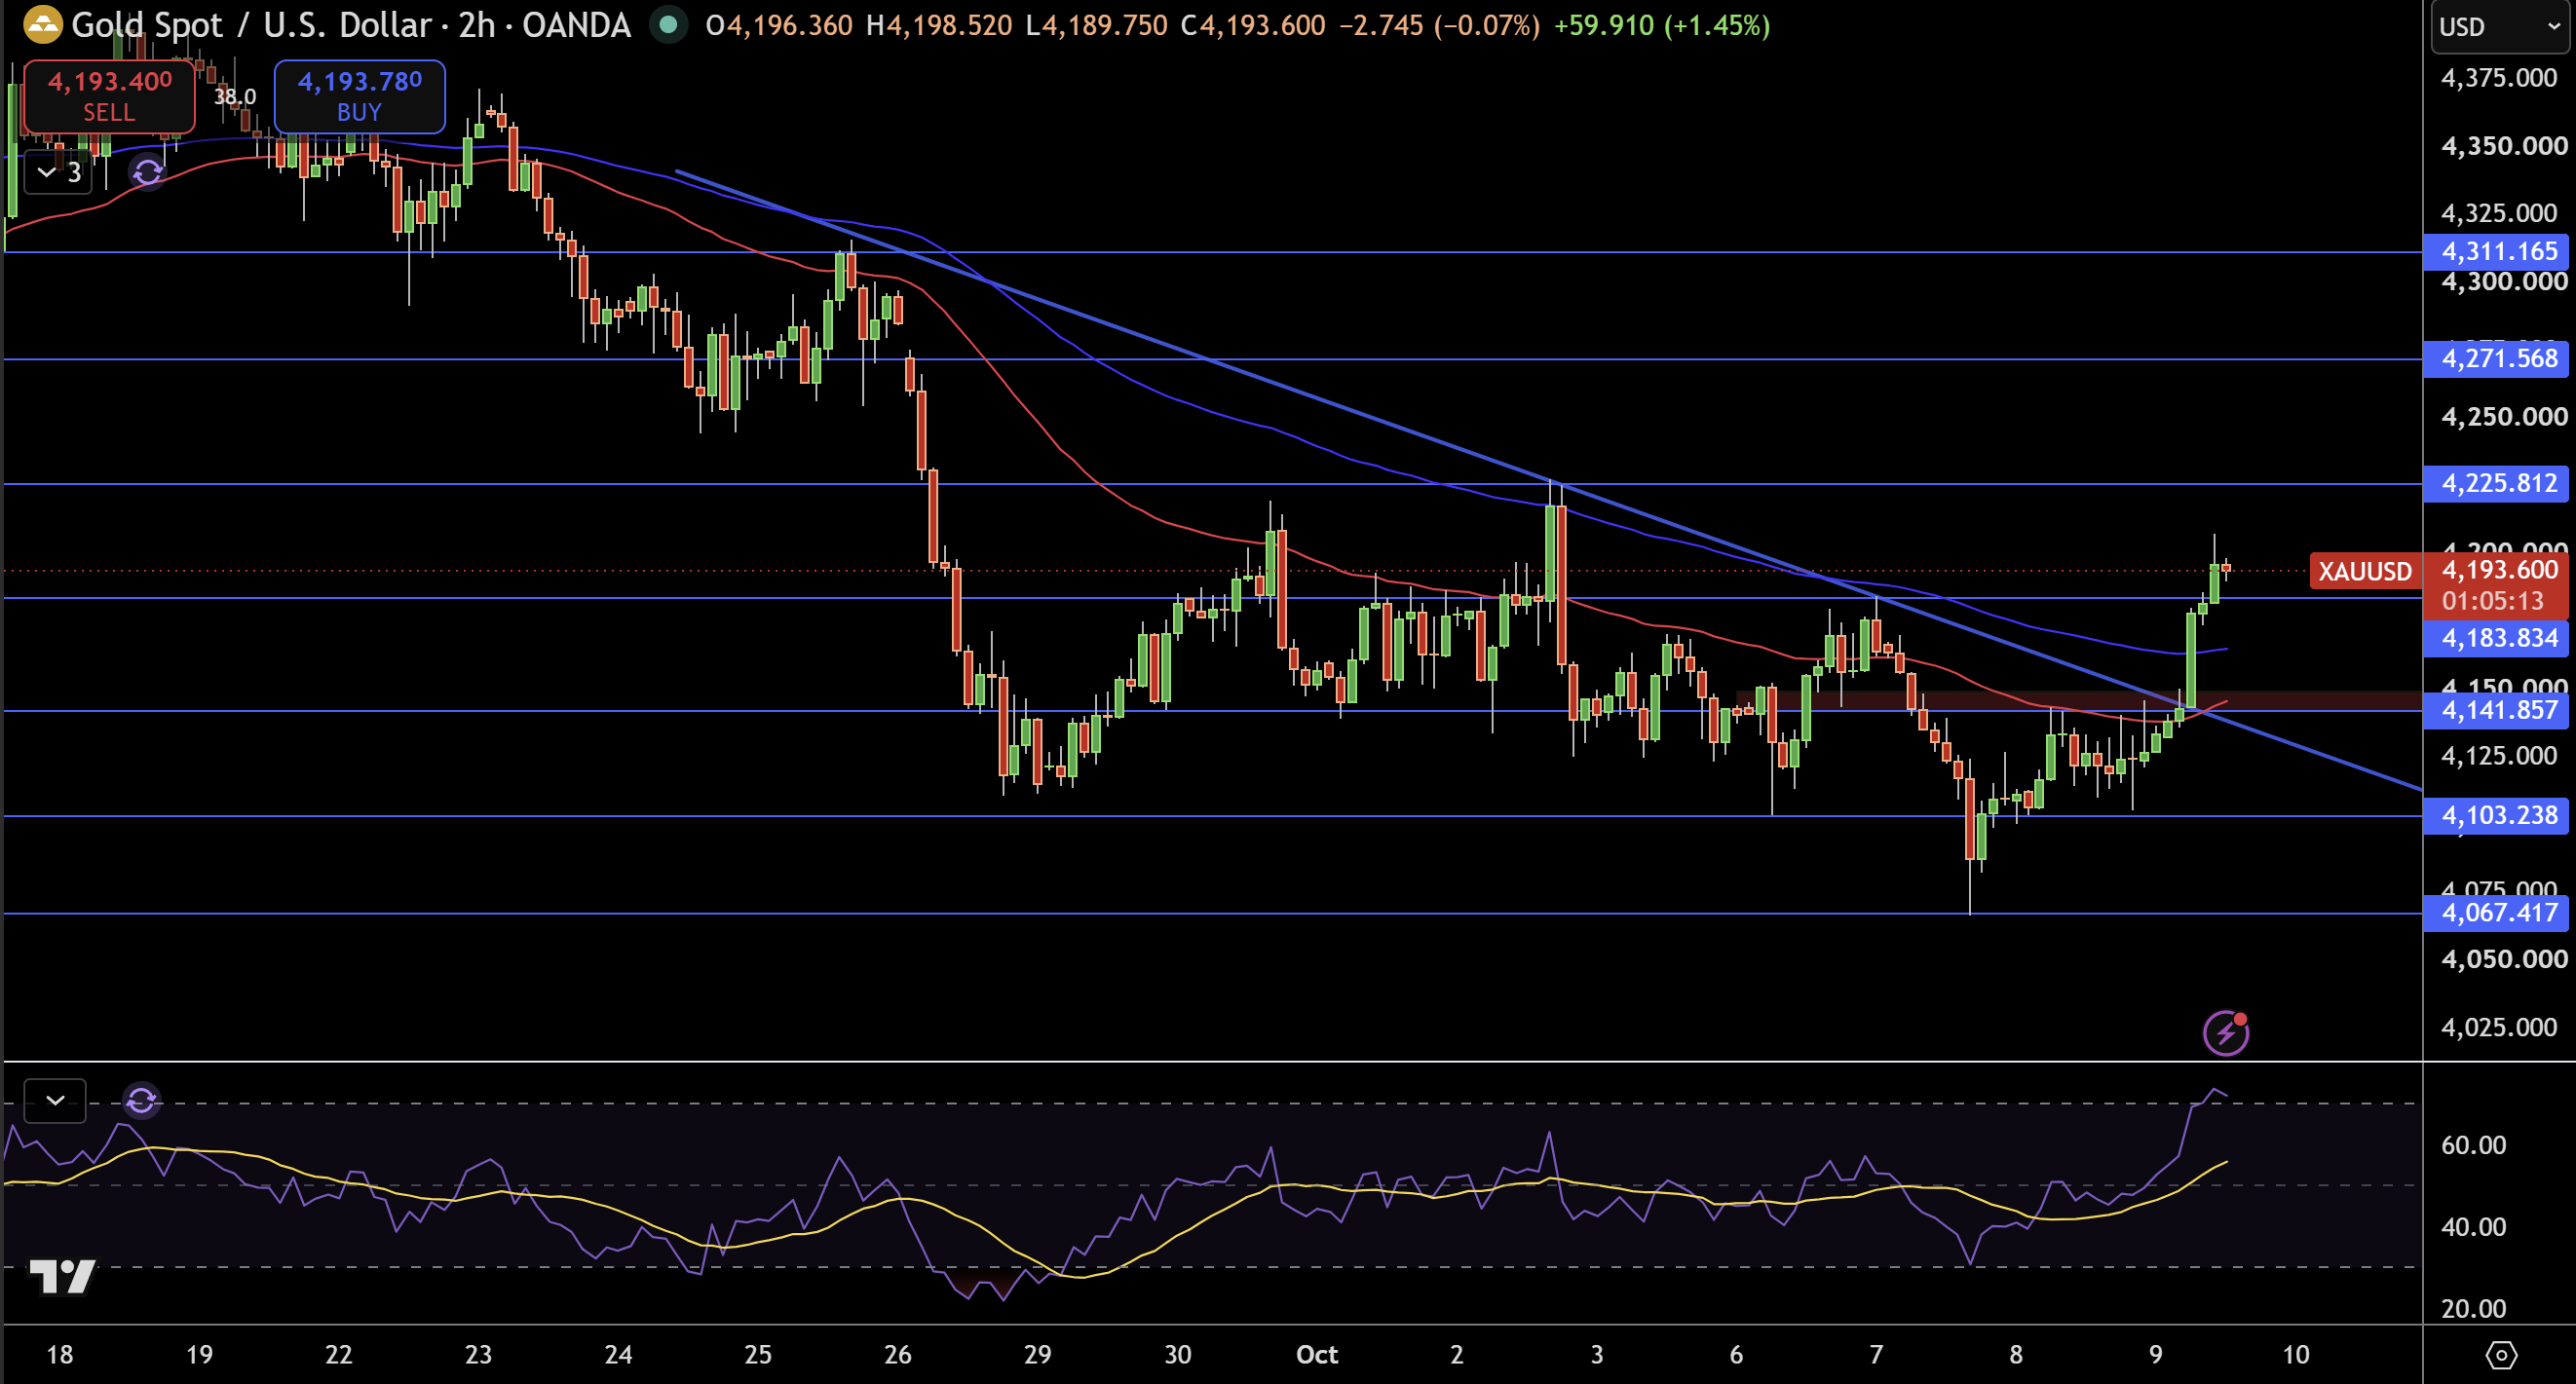Open the USD currency dropdown
Screen dimensions: 2576x1384
pyautogui.click(x=2500, y=27)
